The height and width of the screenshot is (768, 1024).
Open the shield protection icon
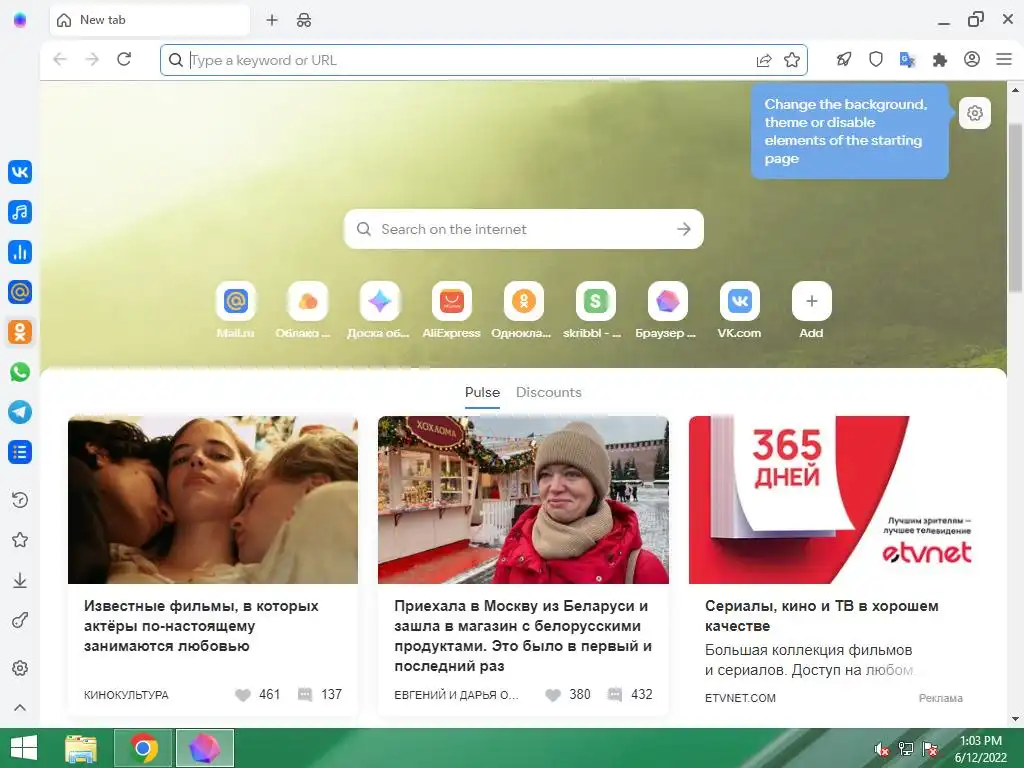click(x=876, y=59)
